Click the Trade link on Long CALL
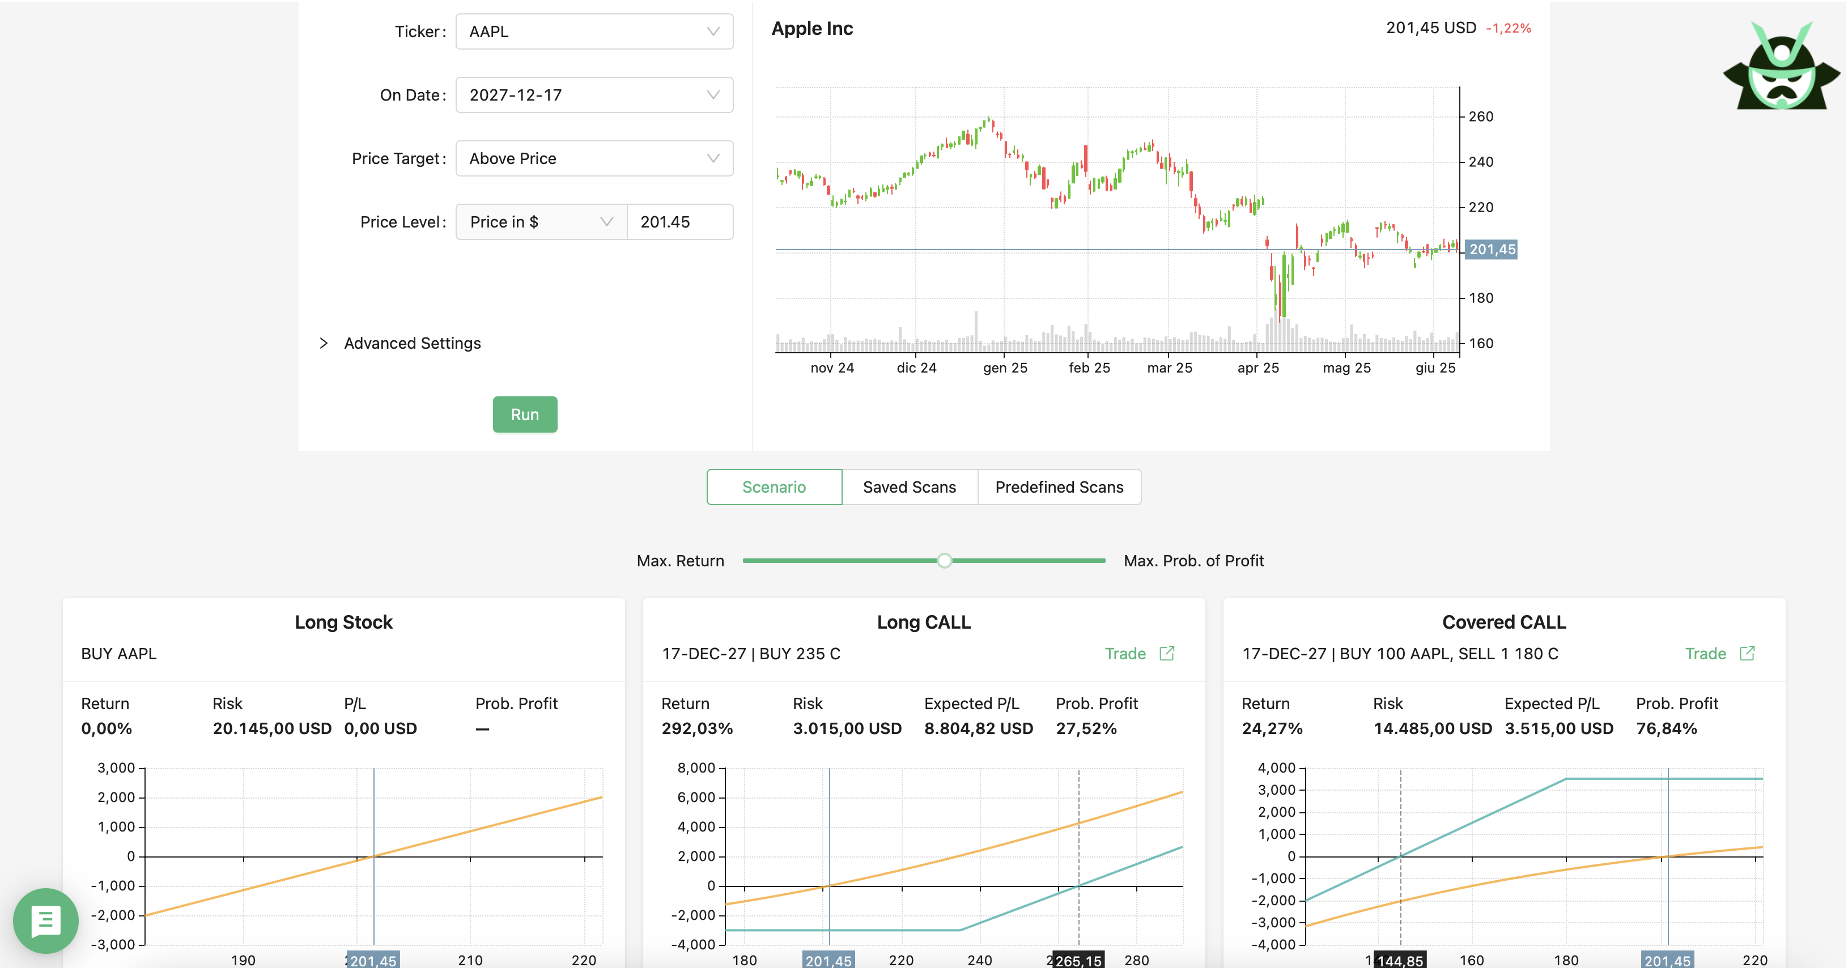 point(1125,653)
